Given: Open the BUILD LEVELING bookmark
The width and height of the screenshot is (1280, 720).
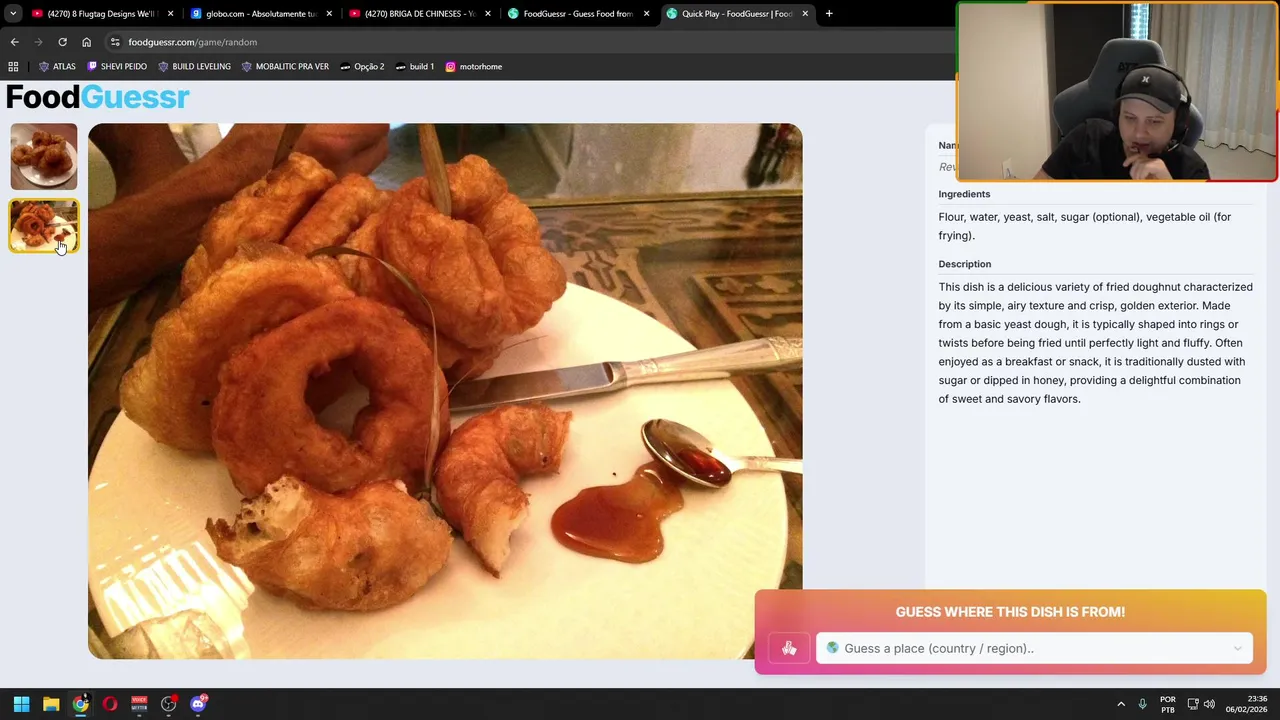Looking at the screenshot, I should pos(194,66).
